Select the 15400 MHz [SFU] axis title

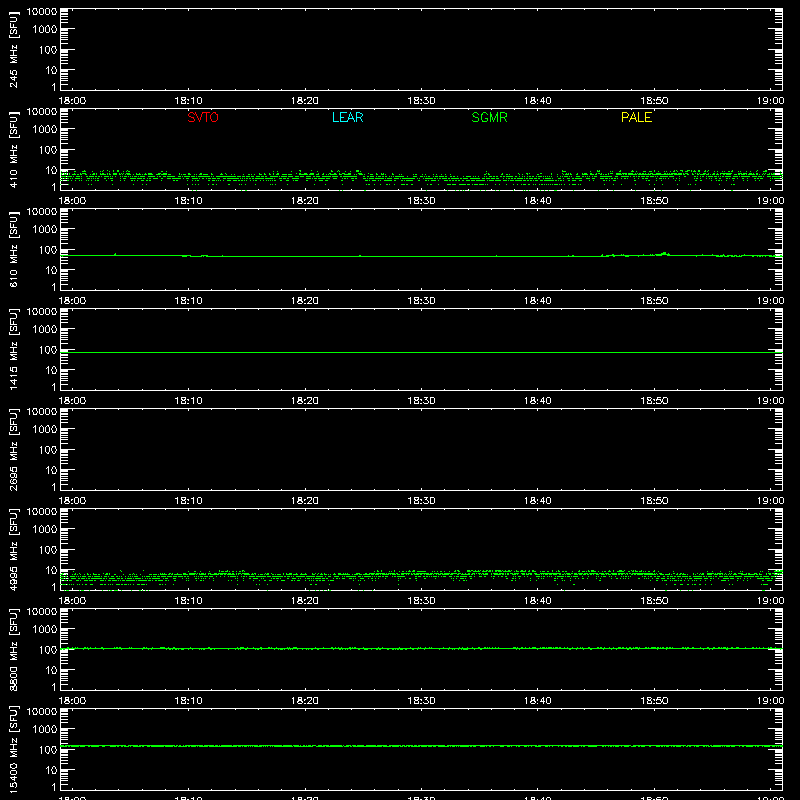13,749
